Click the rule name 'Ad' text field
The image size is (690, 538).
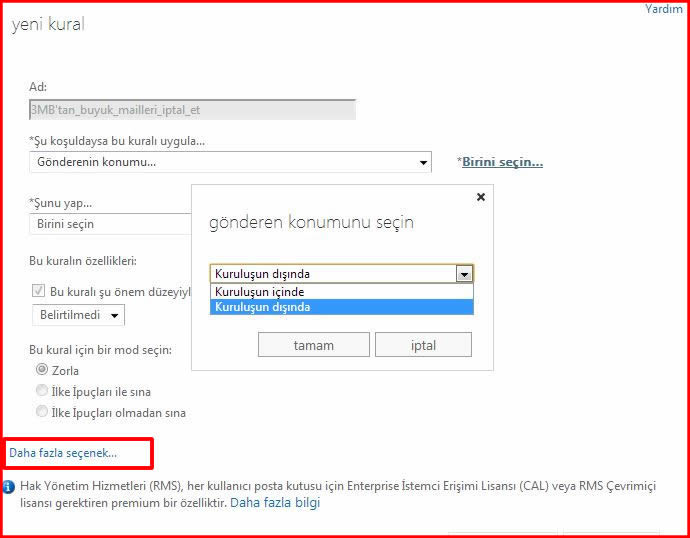point(192,110)
